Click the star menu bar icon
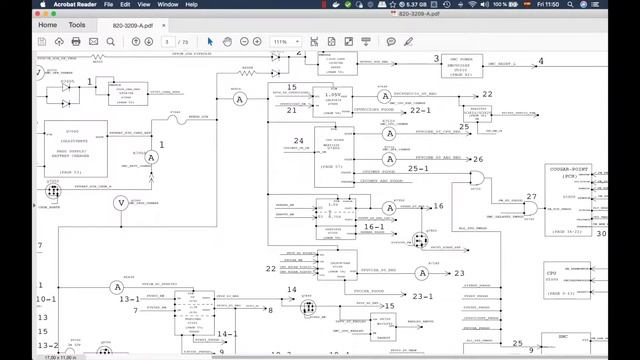The height and width of the screenshot is (360, 640). [x=393, y=4]
